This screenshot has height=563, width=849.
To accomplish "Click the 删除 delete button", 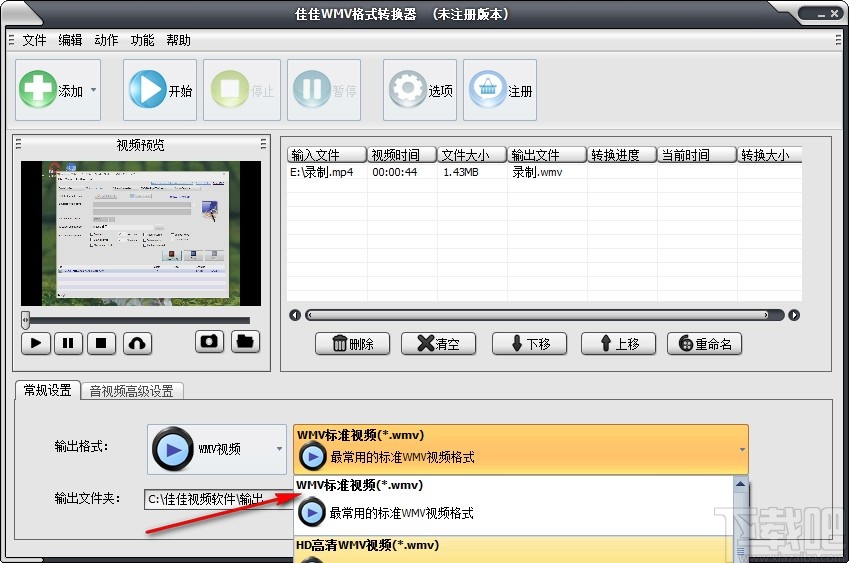I will click(x=352, y=344).
